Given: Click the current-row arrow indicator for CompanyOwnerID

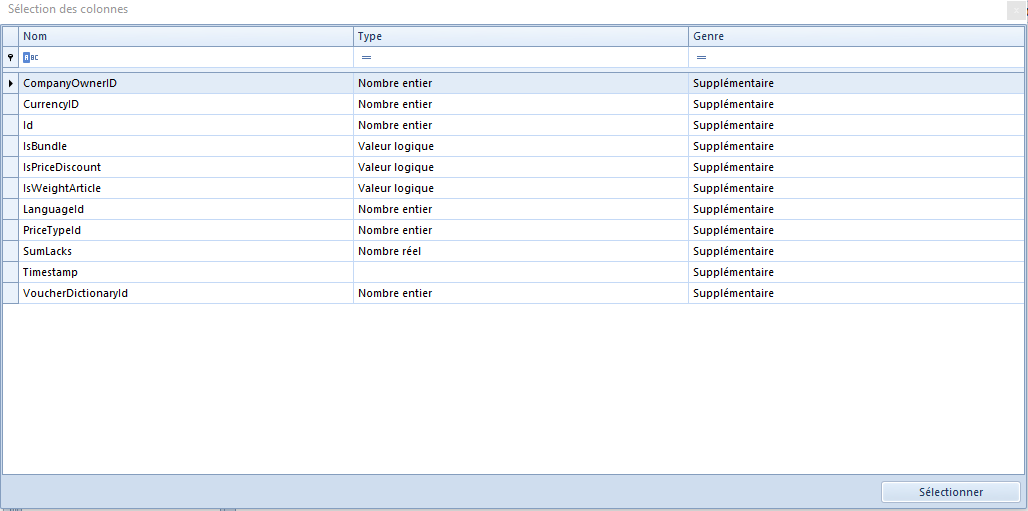Looking at the screenshot, I should point(10,84).
